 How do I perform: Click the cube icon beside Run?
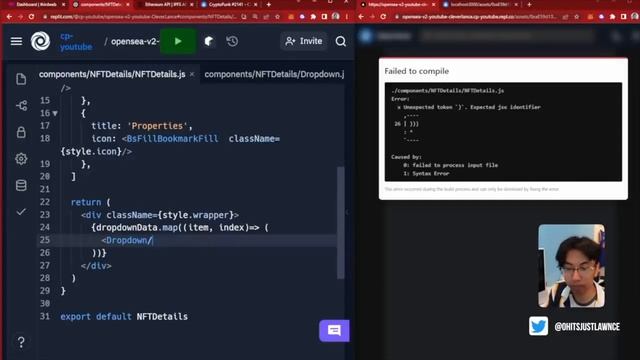click(209, 41)
